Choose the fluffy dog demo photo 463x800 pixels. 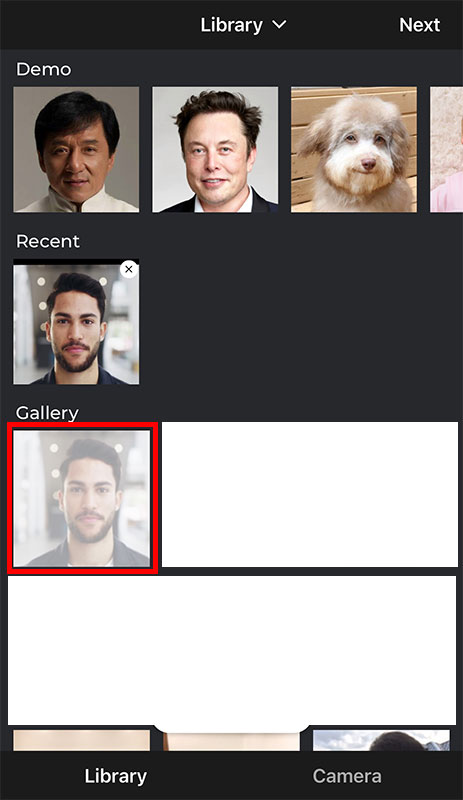click(x=354, y=149)
